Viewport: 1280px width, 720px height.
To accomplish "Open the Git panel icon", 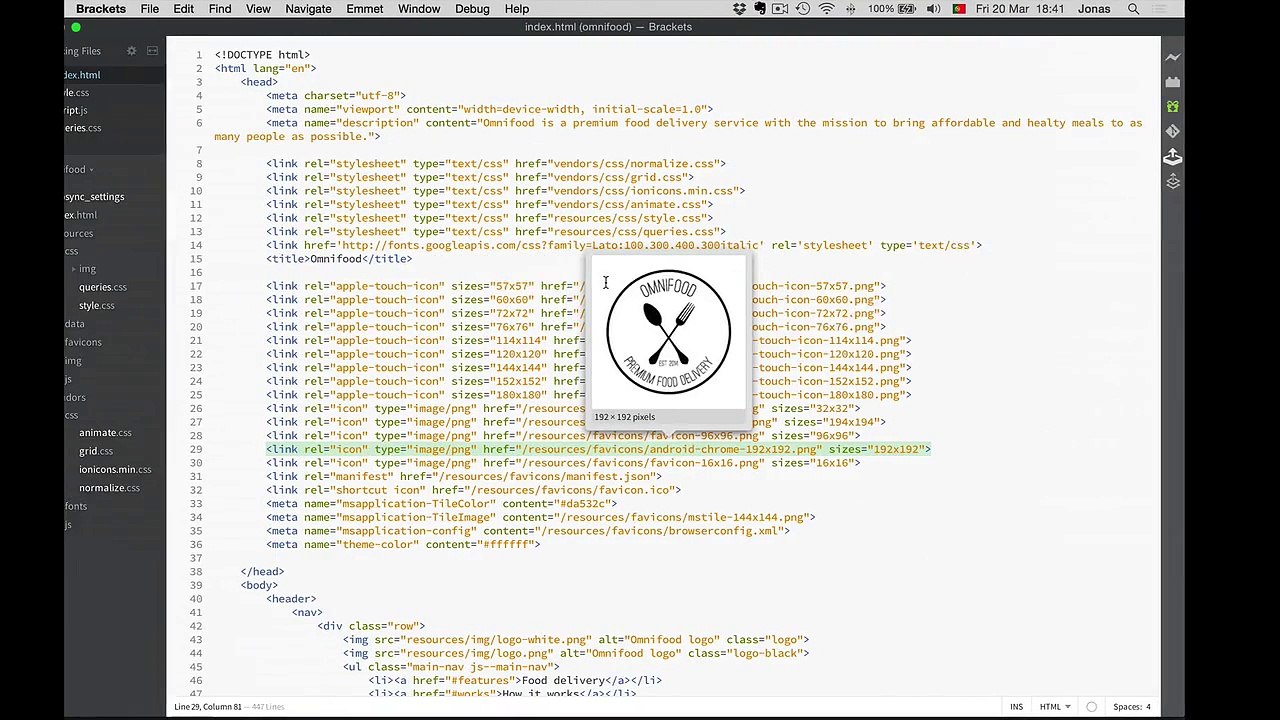I will click(x=1172, y=131).
